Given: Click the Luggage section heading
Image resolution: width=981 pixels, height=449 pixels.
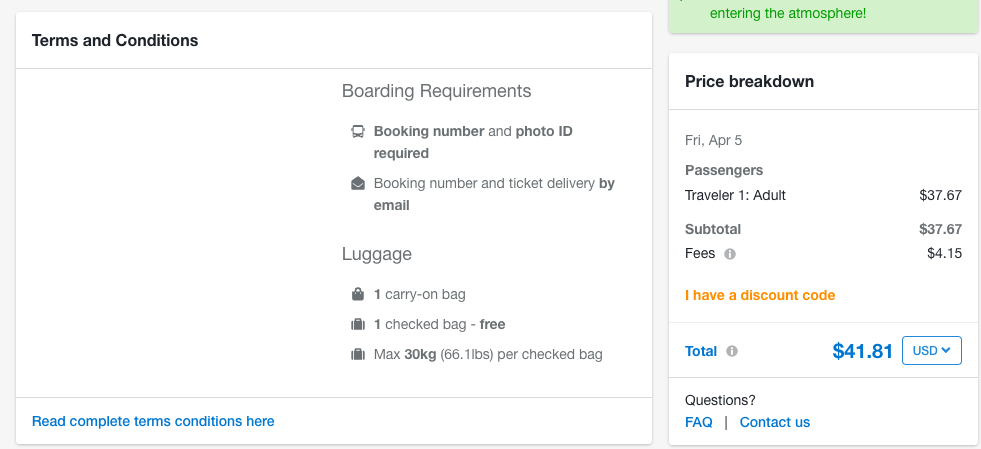Looking at the screenshot, I should tap(377, 254).
